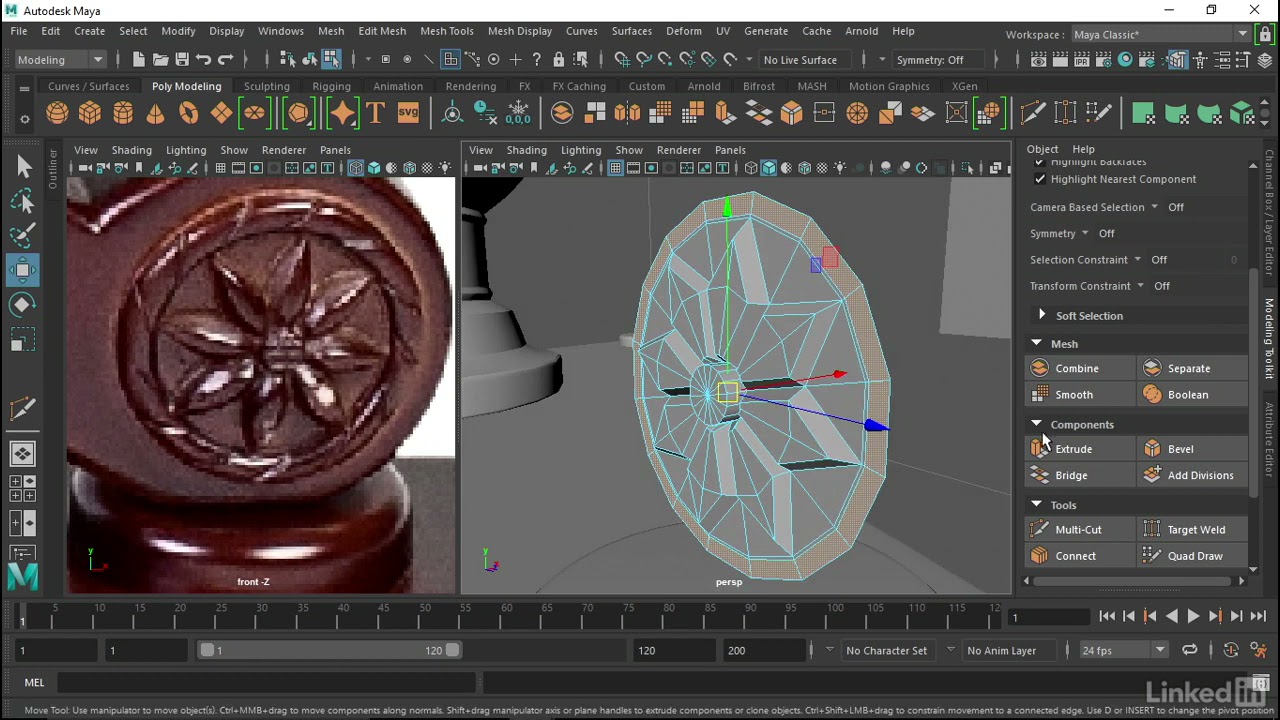The height and width of the screenshot is (720, 1280).
Task: Switch to the Sculpting shelf tab
Action: click(267, 86)
